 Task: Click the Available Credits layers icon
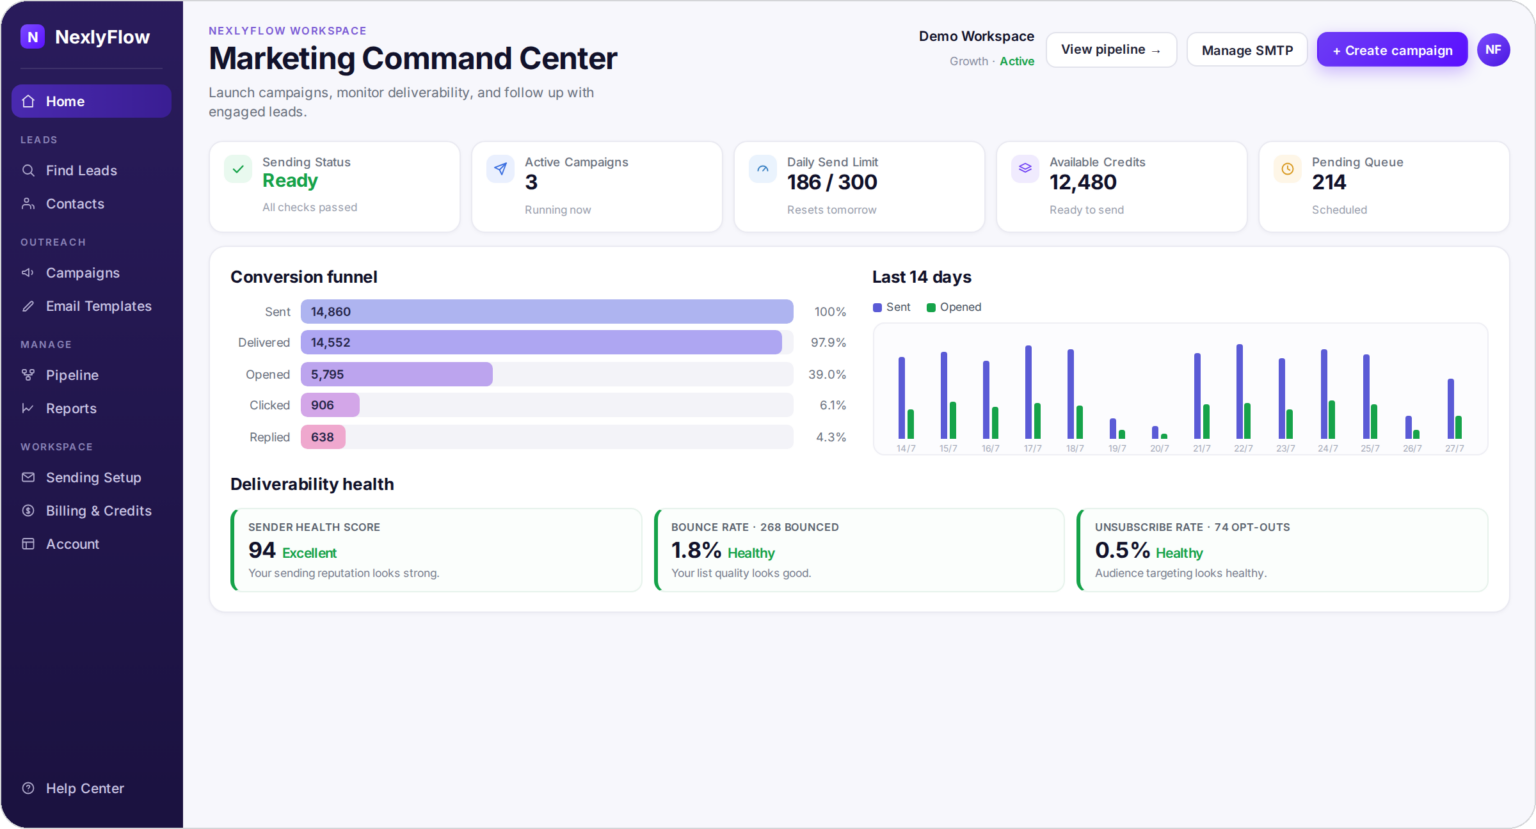point(1025,169)
